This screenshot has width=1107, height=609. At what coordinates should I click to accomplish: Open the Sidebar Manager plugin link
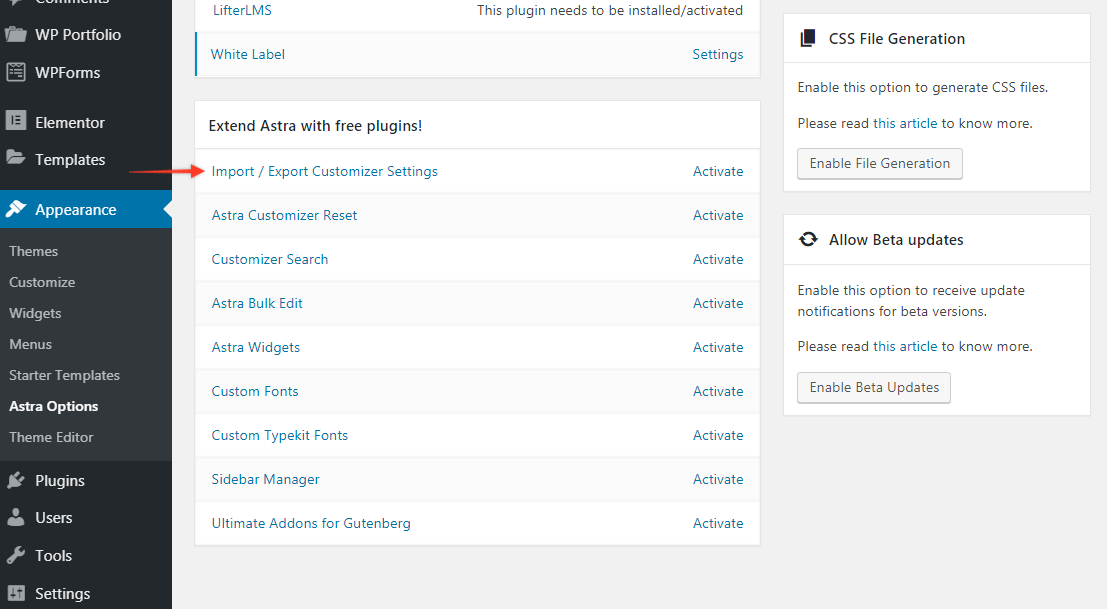(265, 479)
